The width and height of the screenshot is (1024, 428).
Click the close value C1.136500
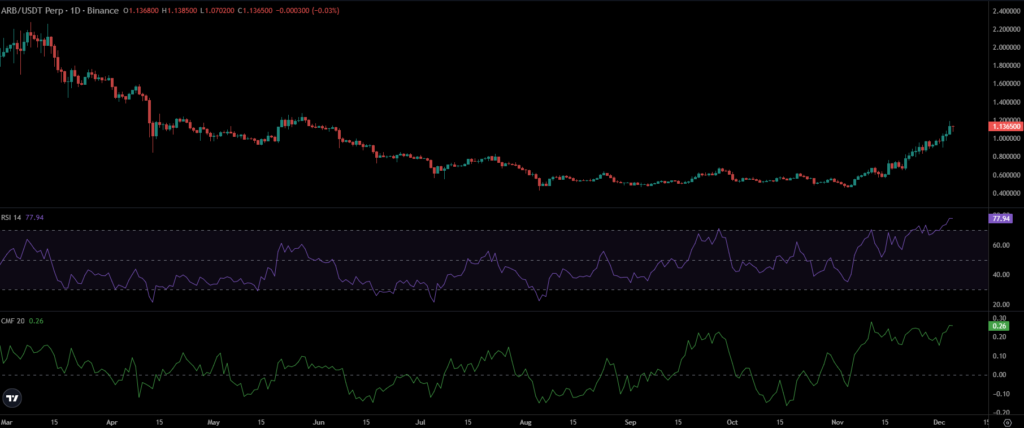coord(255,10)
